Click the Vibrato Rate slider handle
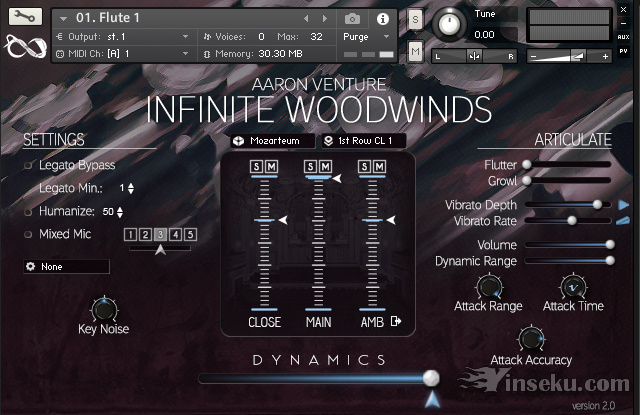This screenshot has width=640, height=415. click(572, 220)
